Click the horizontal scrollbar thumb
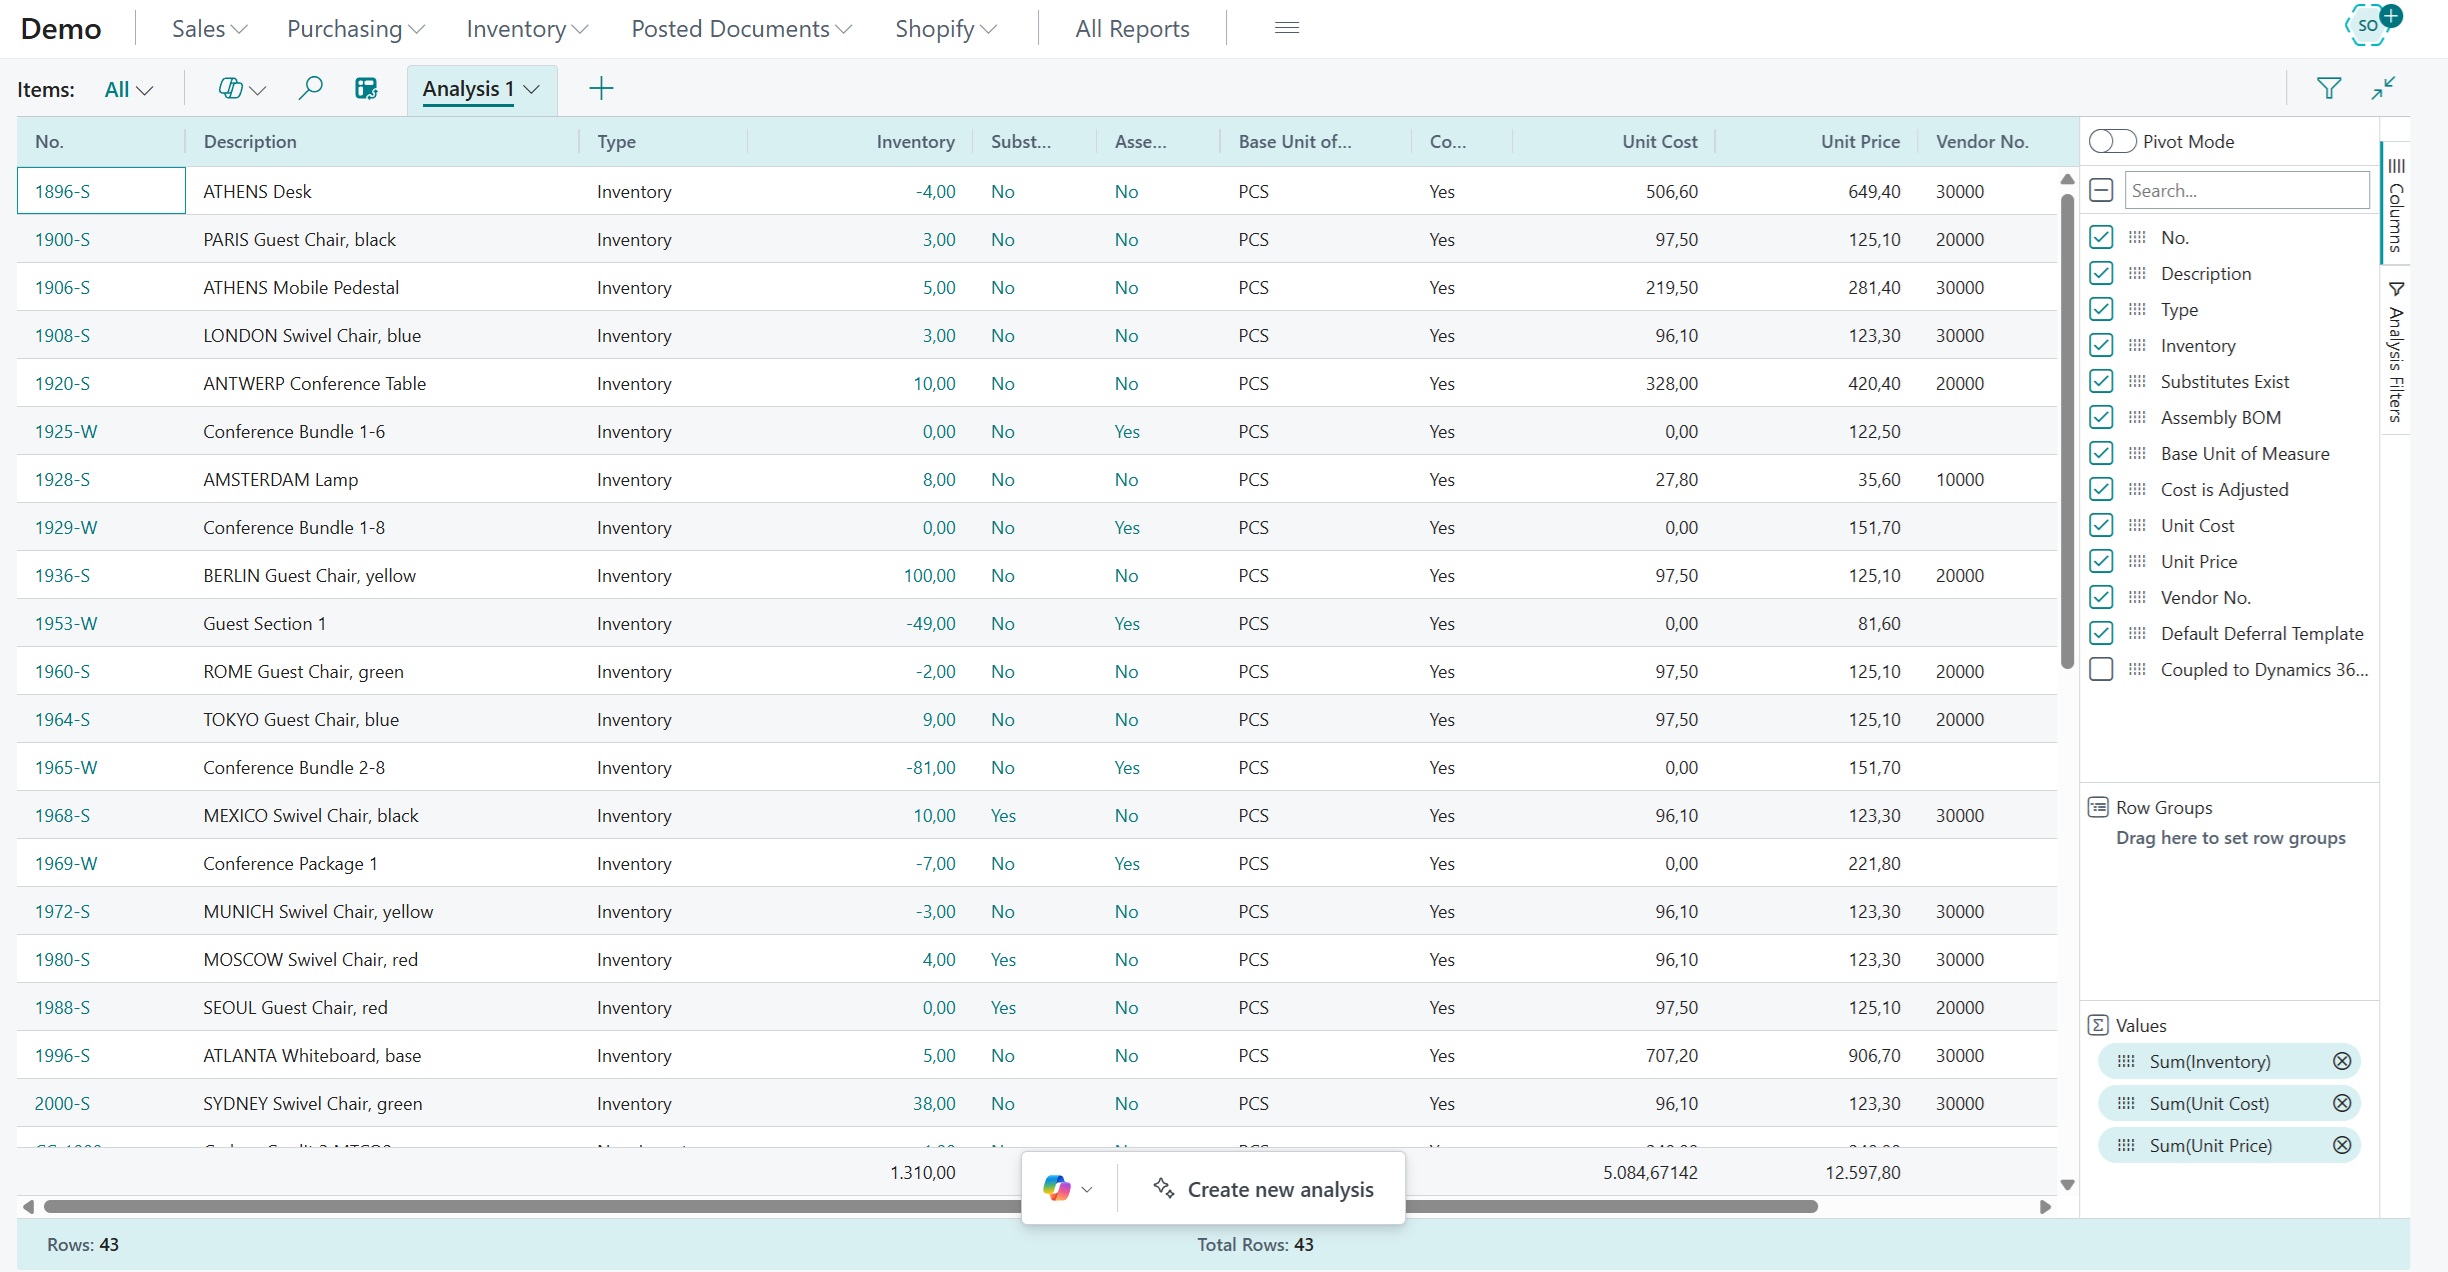Screen dimensions: 2448x1272 pos(930,1206)
